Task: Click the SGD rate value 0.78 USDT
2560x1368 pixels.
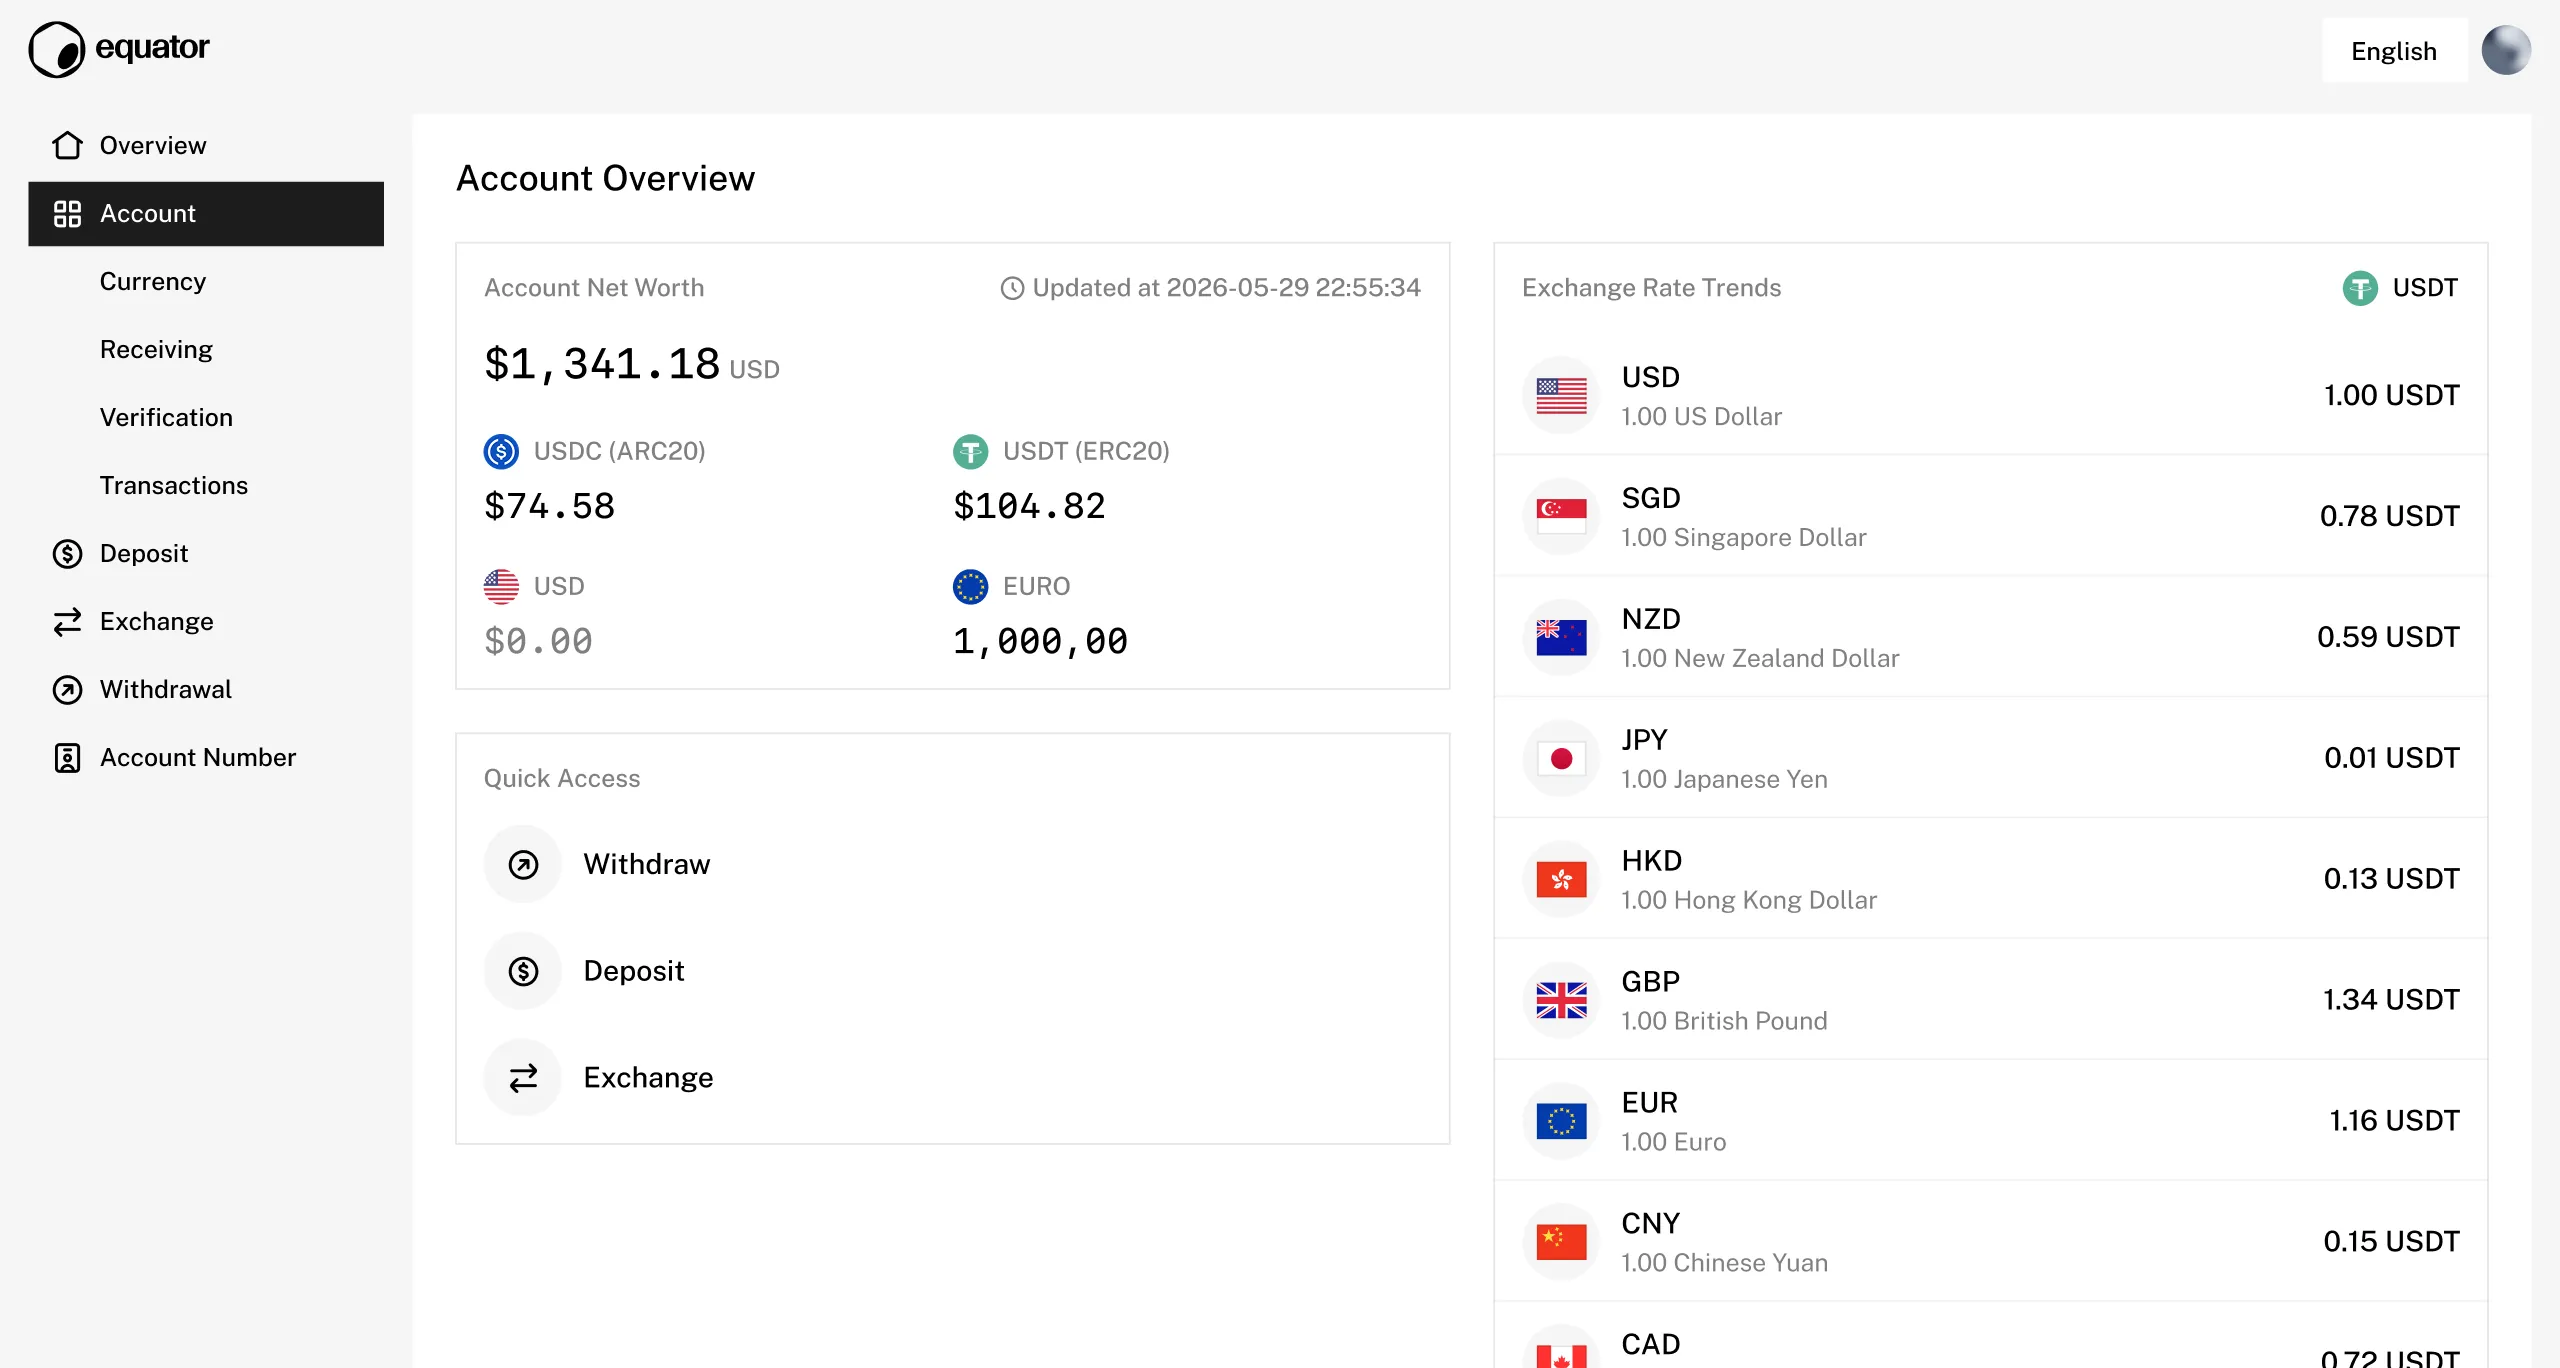Action: pyautogui.click(x=2389, y=516)
